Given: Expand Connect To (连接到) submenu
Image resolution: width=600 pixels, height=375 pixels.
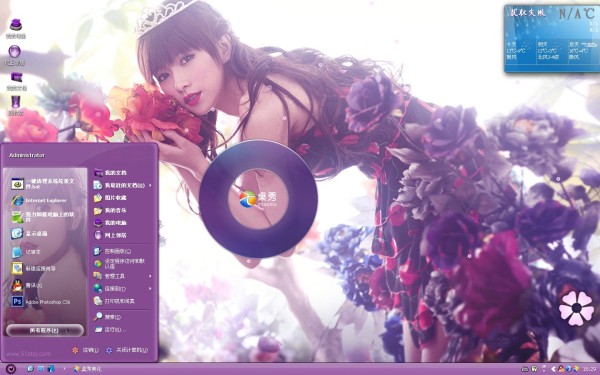Looking at the screenshot, I should 123,289.
